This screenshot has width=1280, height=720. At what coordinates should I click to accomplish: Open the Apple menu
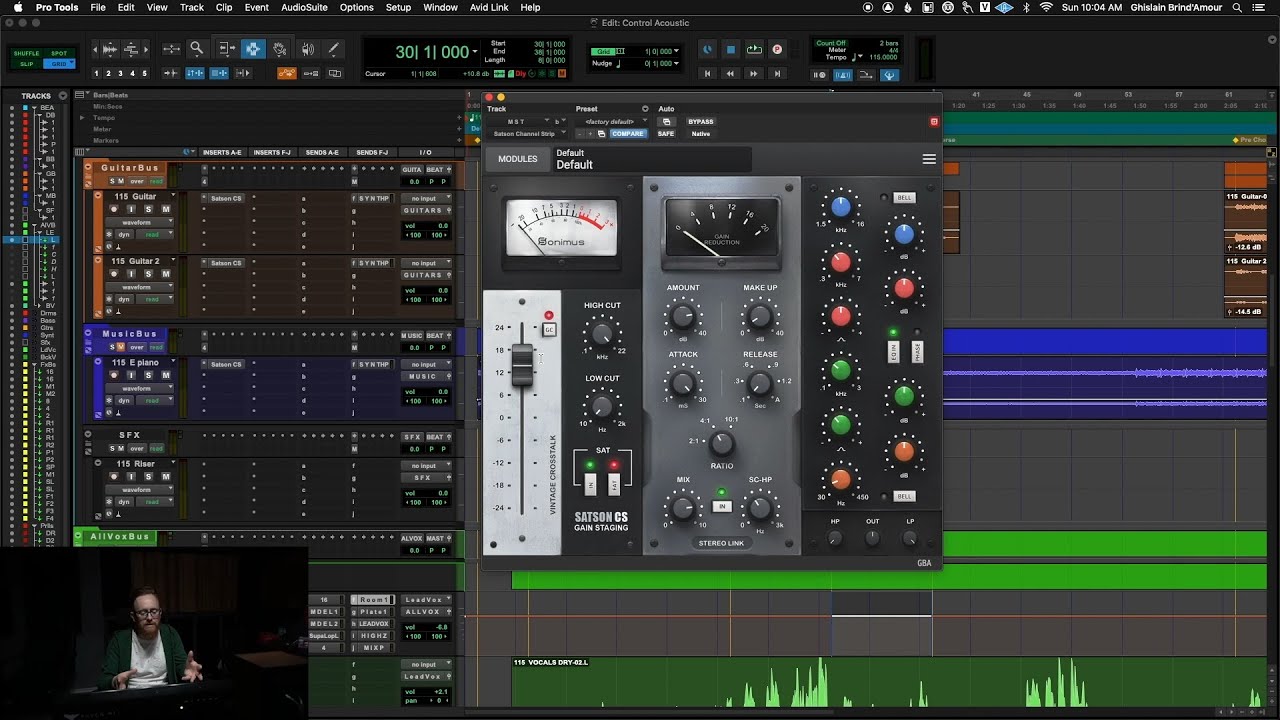pos(17,7)
